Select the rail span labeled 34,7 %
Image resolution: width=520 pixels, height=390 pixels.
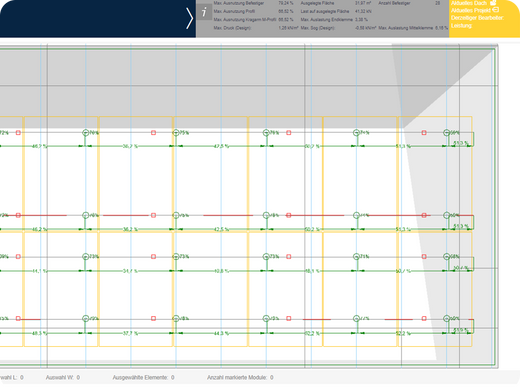pos(130,271)
